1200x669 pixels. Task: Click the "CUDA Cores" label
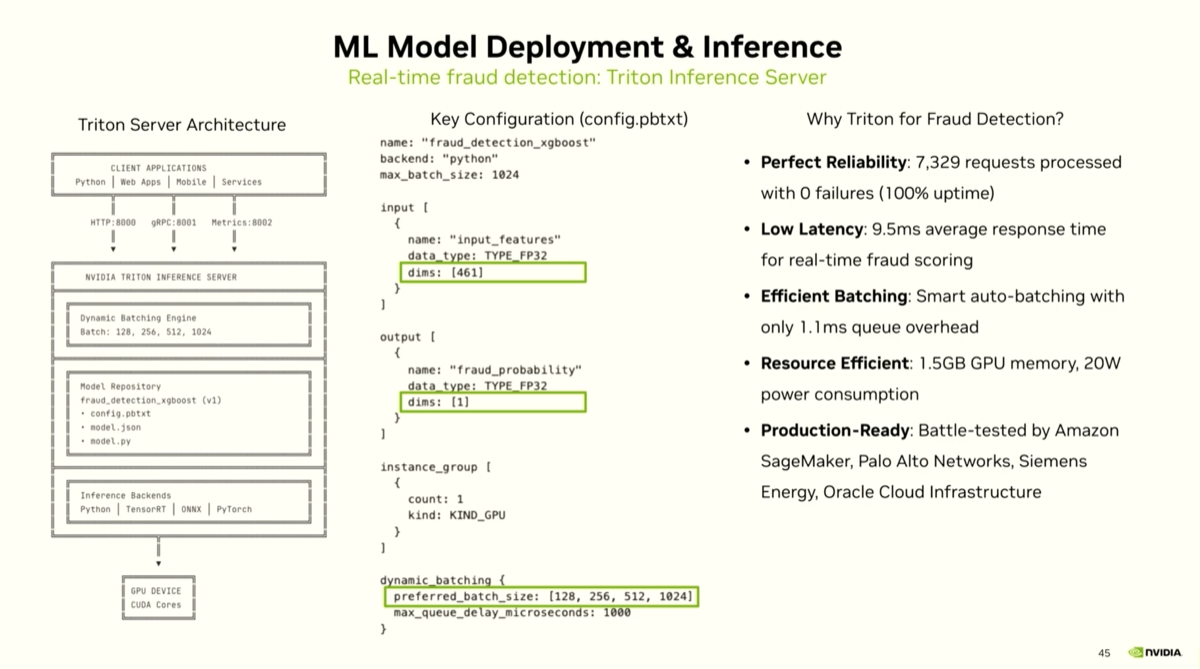(156, 604)
